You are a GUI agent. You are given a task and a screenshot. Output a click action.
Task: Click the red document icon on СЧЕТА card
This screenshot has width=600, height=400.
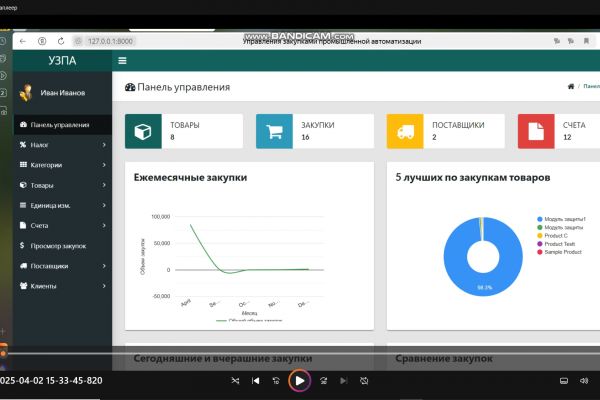536,131
